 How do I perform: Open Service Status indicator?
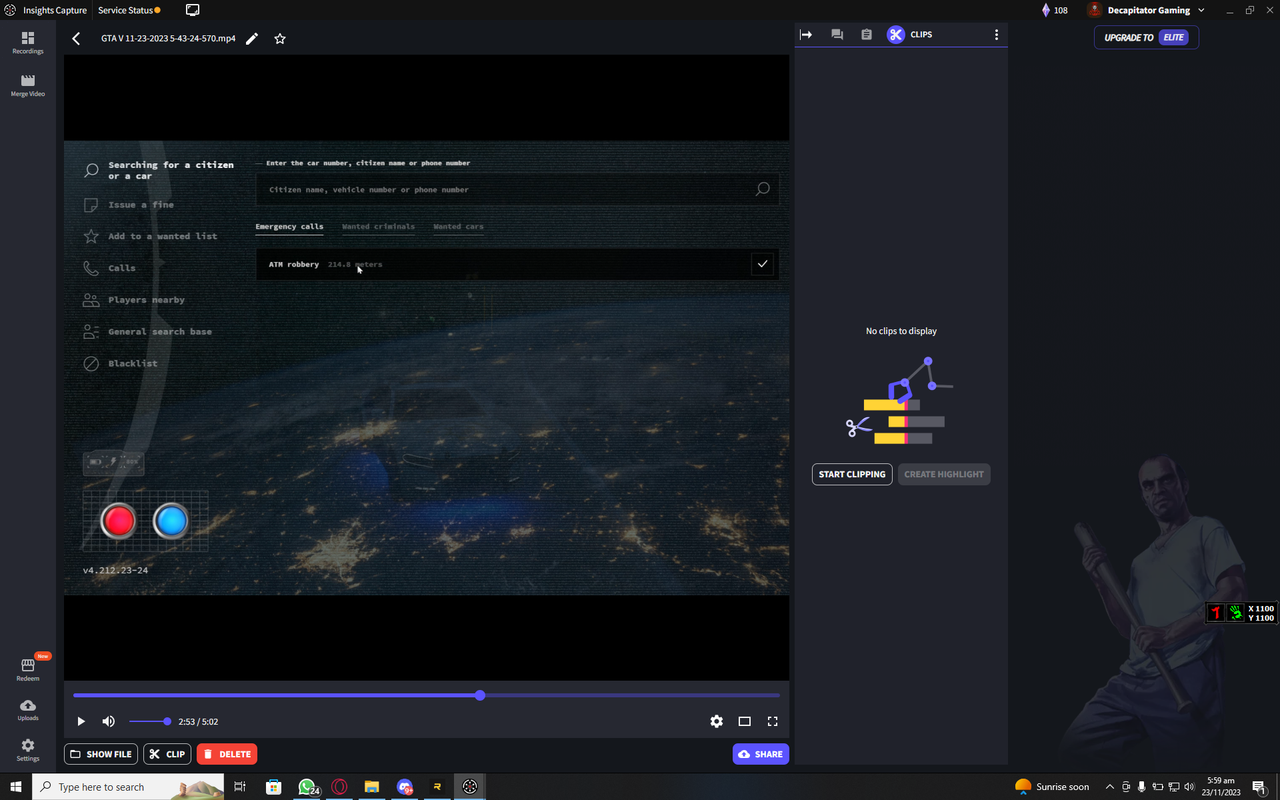coord(129,10)
